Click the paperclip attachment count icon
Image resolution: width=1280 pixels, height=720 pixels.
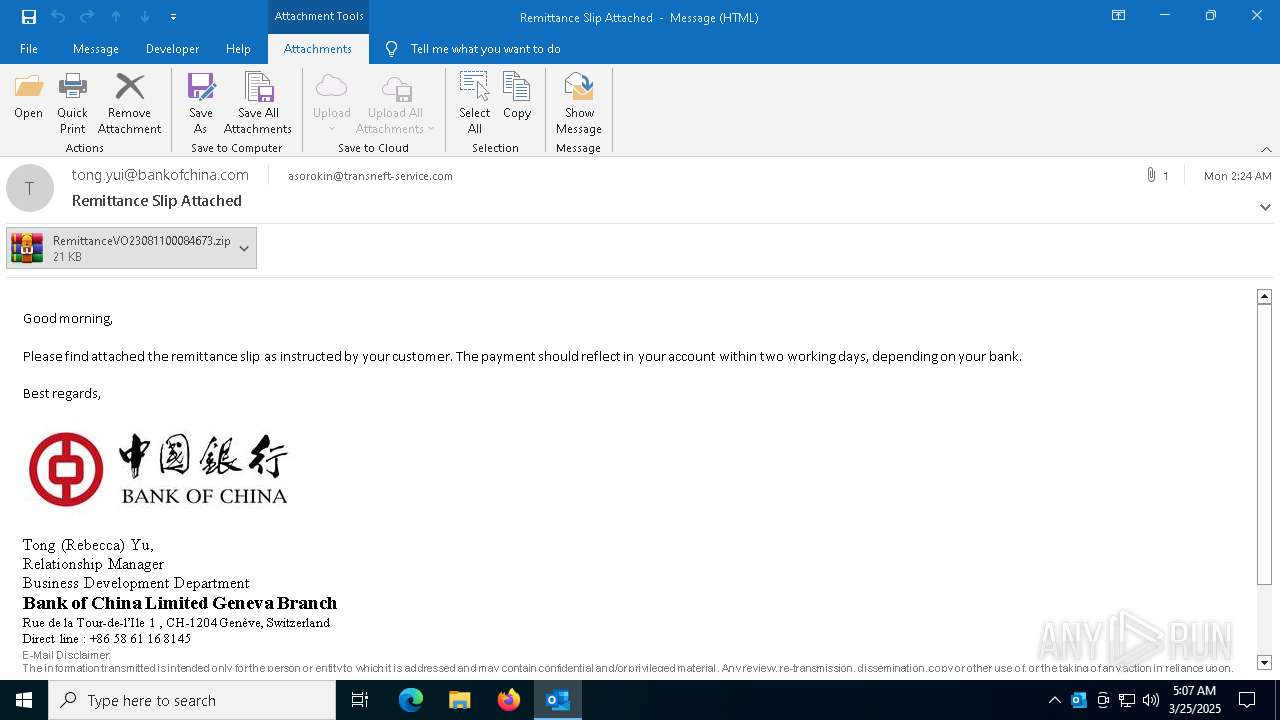[1152, 175]
